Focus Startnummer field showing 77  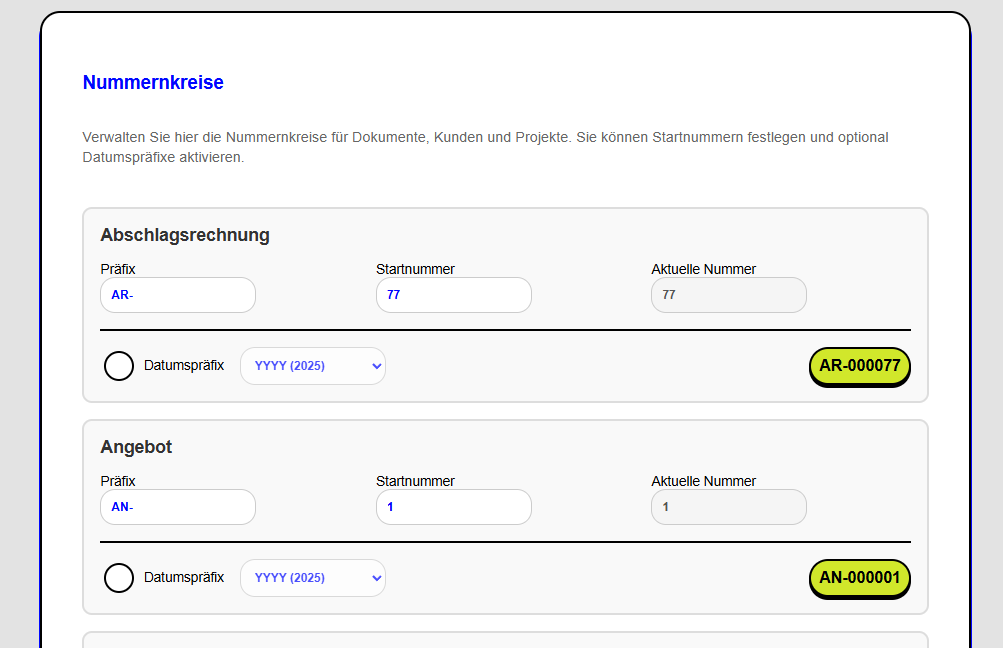453,295
